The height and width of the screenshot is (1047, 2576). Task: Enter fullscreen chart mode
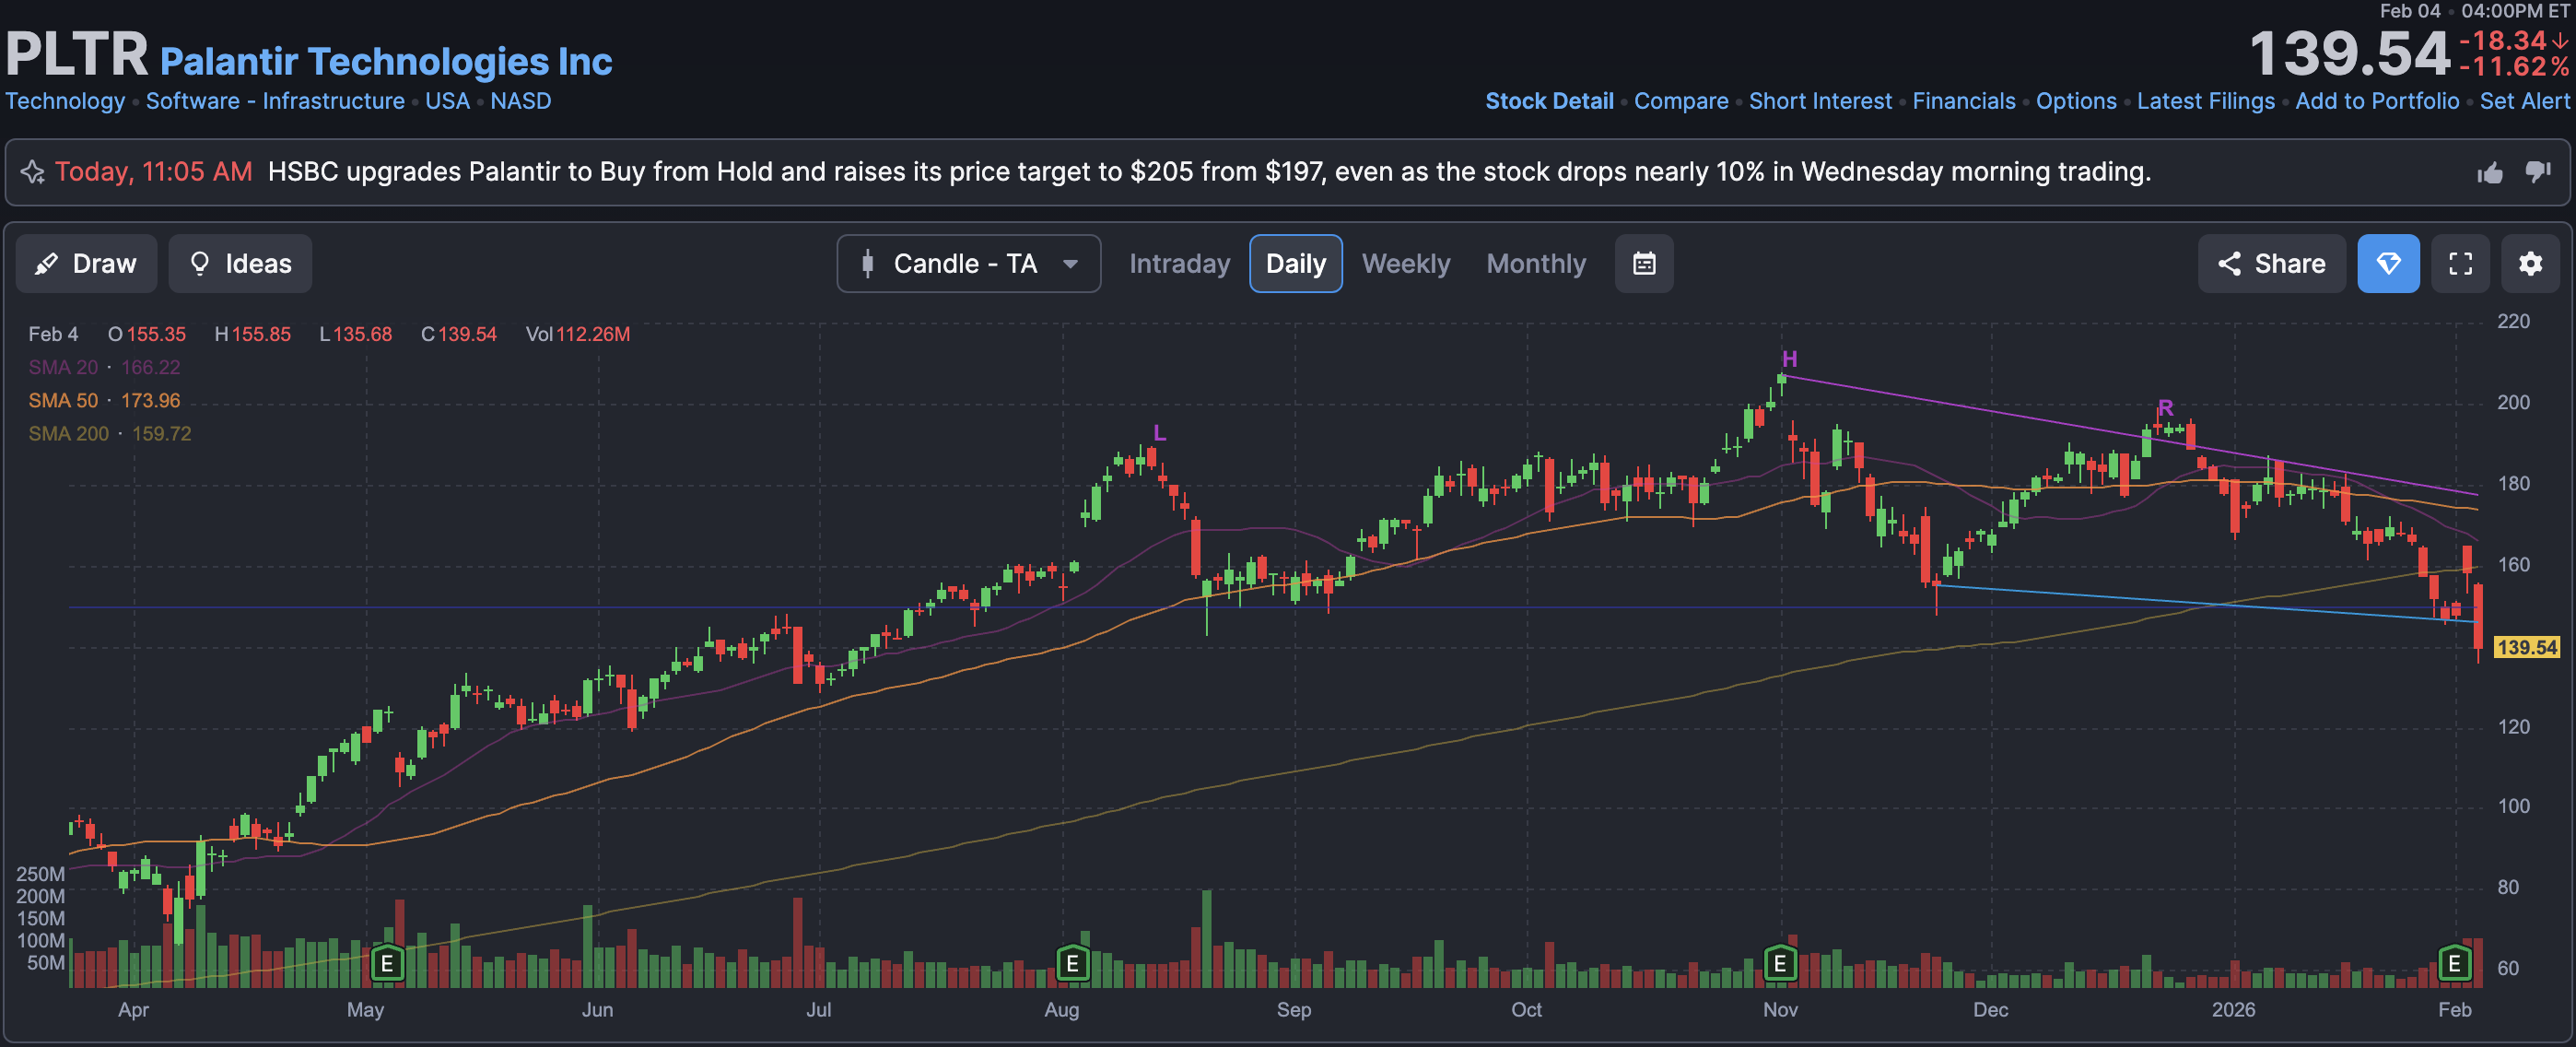(x=2460, y=264)
